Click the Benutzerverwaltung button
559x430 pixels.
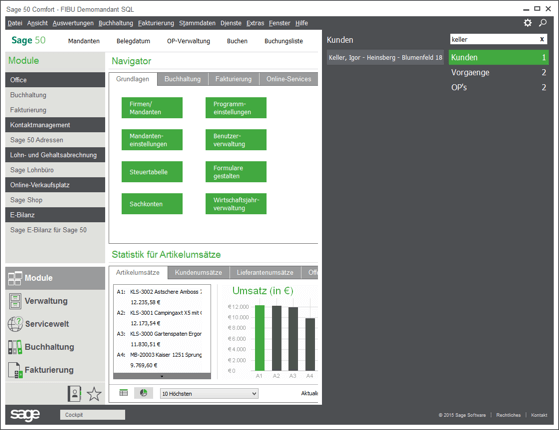[236, 140]
